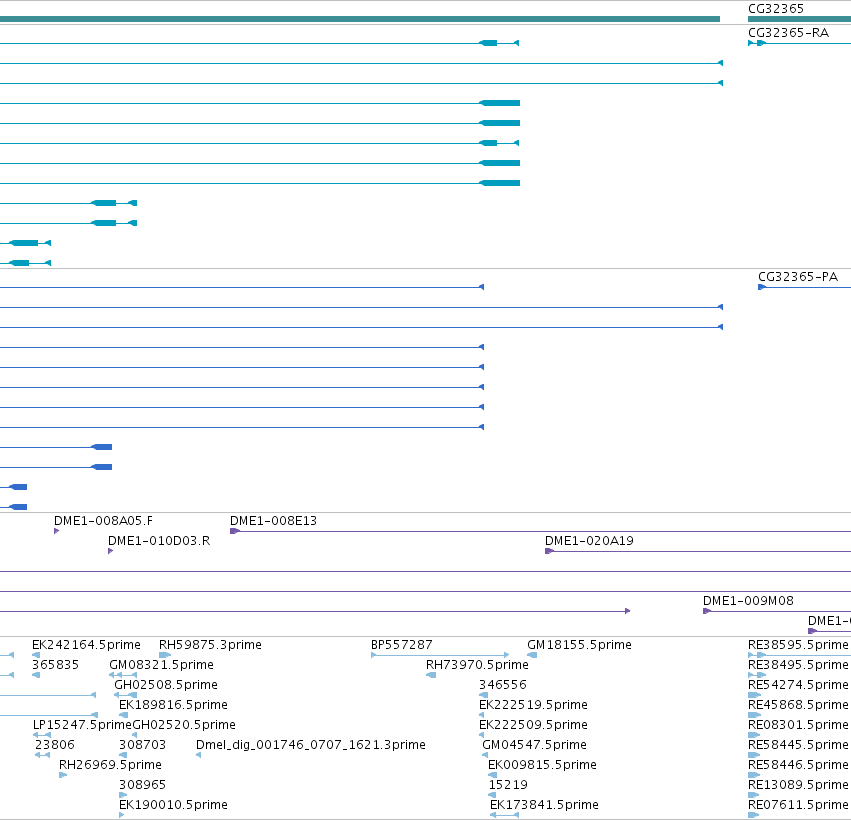Click the DME1-008A05.F arrow marker
The height and width of the screenshot is (820, 851).
point(56,531)
